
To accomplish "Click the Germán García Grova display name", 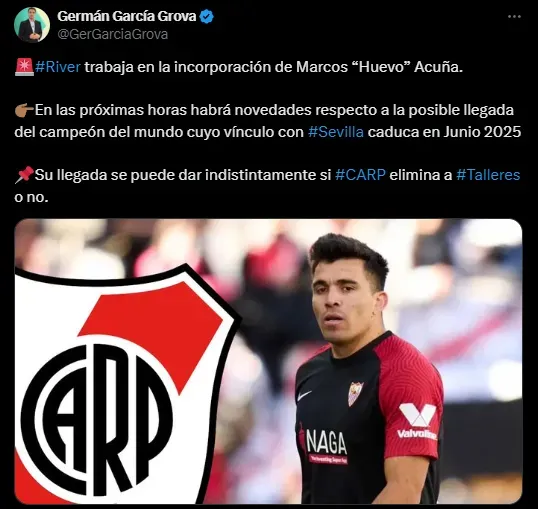I will [127, 16].
